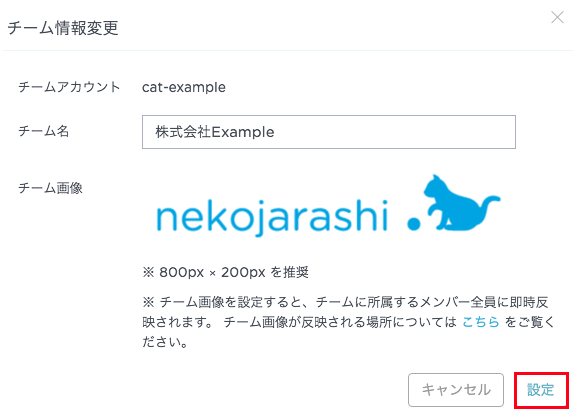
Task: Click the 株式会社Example text in the field
Action: pos(215,132)
